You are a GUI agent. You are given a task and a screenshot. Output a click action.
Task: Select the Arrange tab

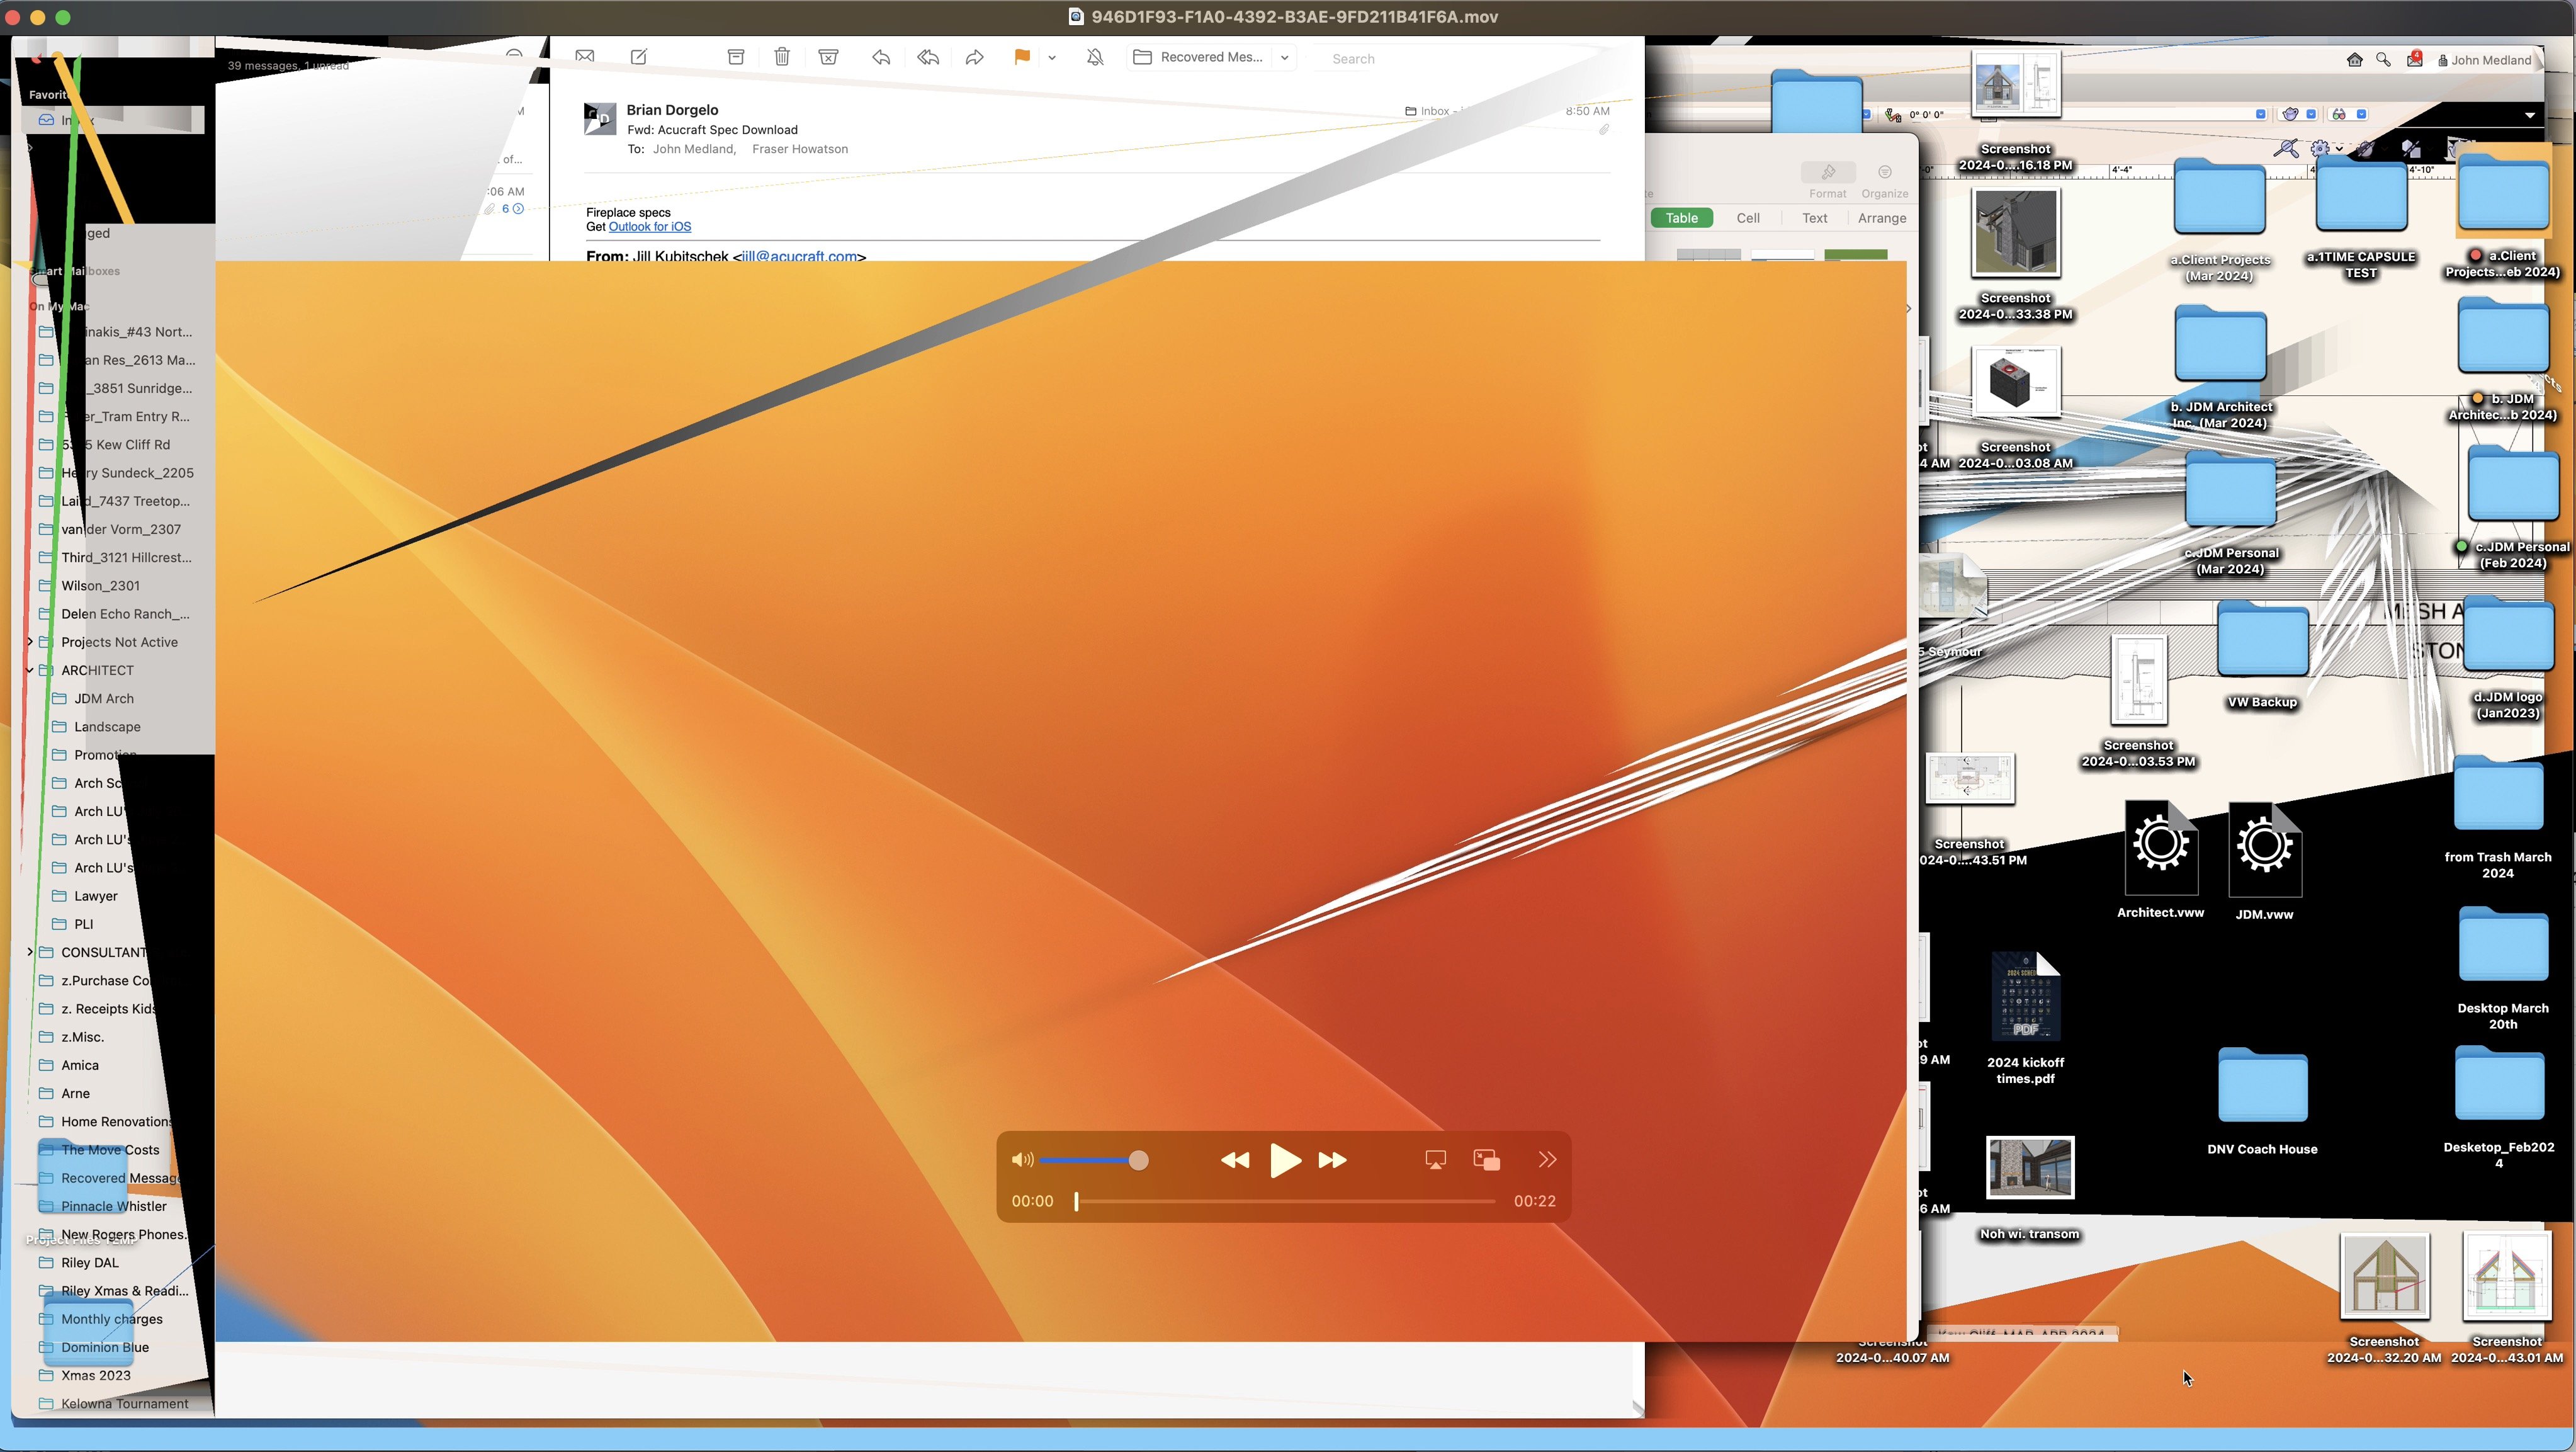1881,218
